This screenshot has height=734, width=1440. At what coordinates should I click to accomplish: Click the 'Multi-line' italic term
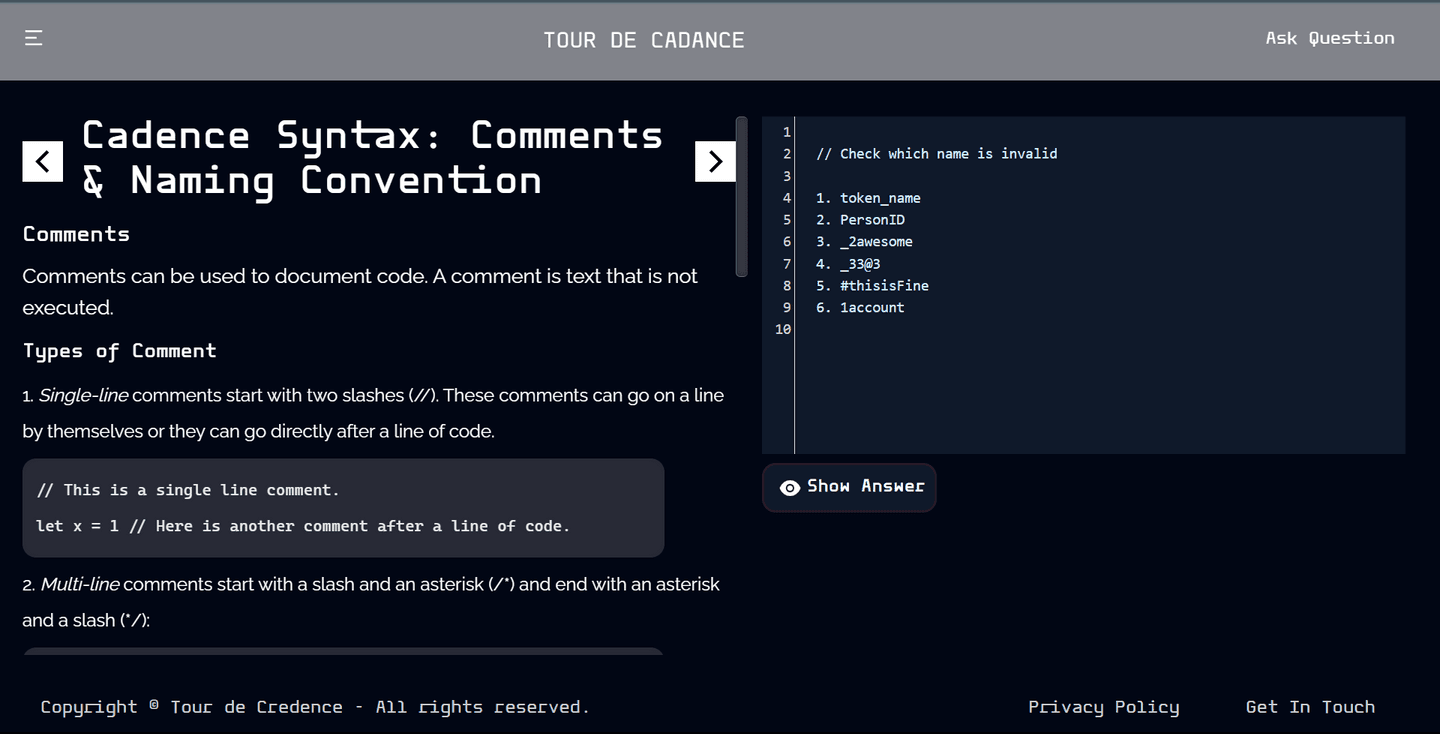point(80,584)
